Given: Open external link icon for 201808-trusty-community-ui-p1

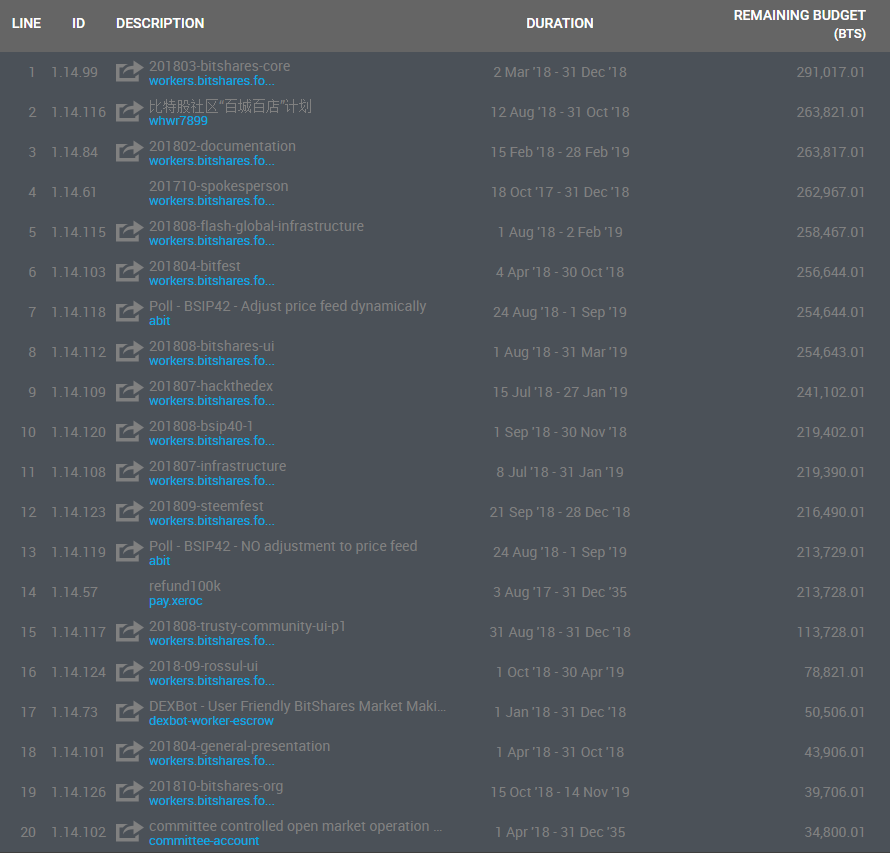Looking at the screenshot, I should pyautogui.click(x=129, y=632).
